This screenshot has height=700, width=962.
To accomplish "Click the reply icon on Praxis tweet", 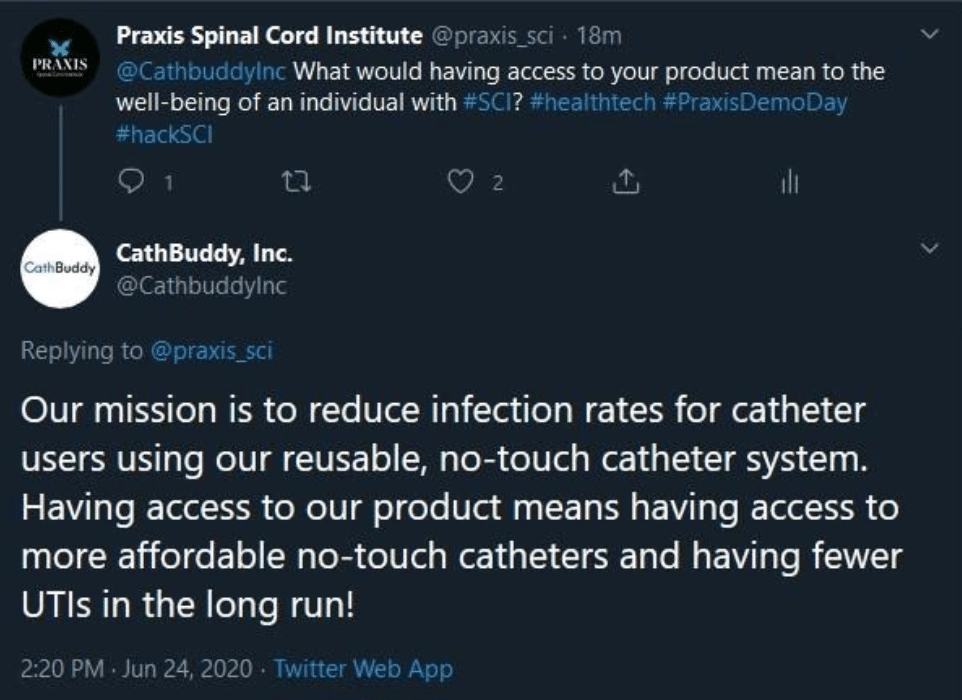I will [130, 182].
